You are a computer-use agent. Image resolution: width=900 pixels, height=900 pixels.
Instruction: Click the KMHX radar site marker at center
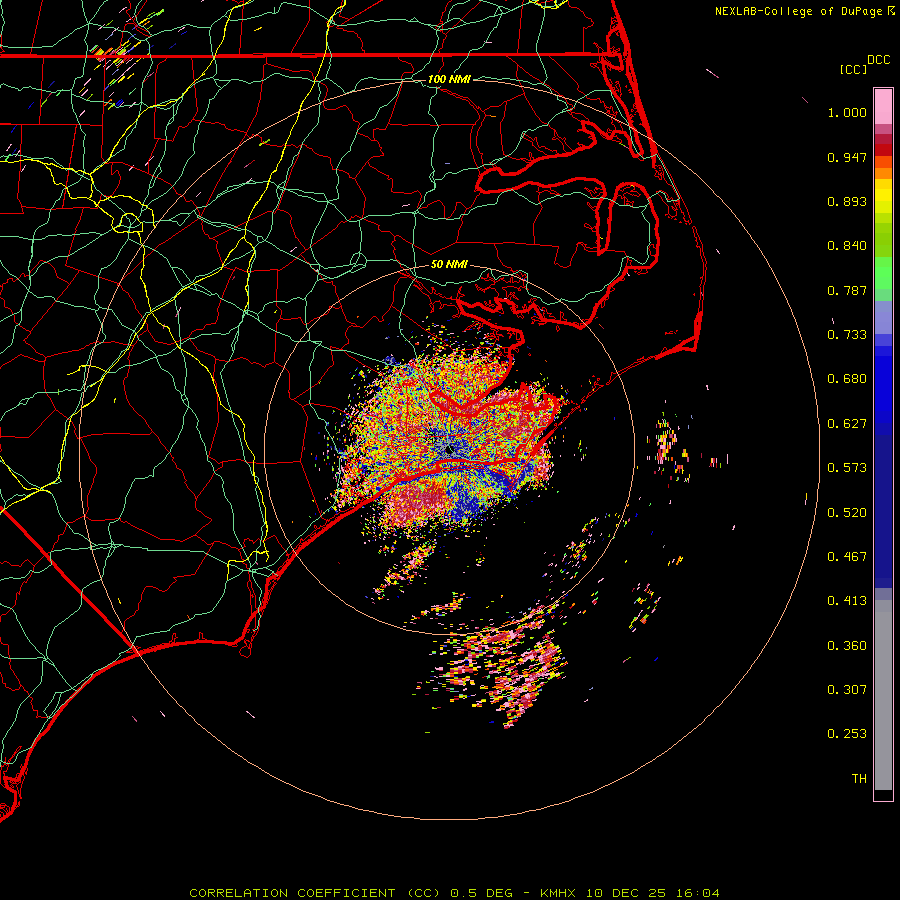tap(449, 451)
